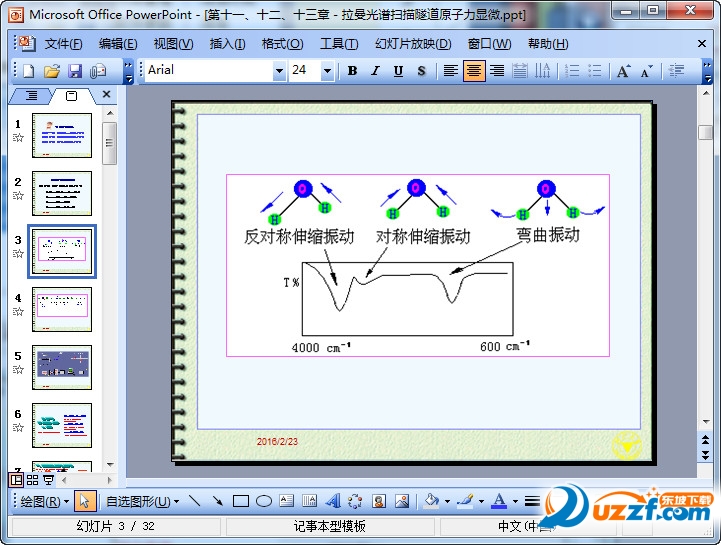Insert a horizontal text box
The image size is (721, 545).
286,501
